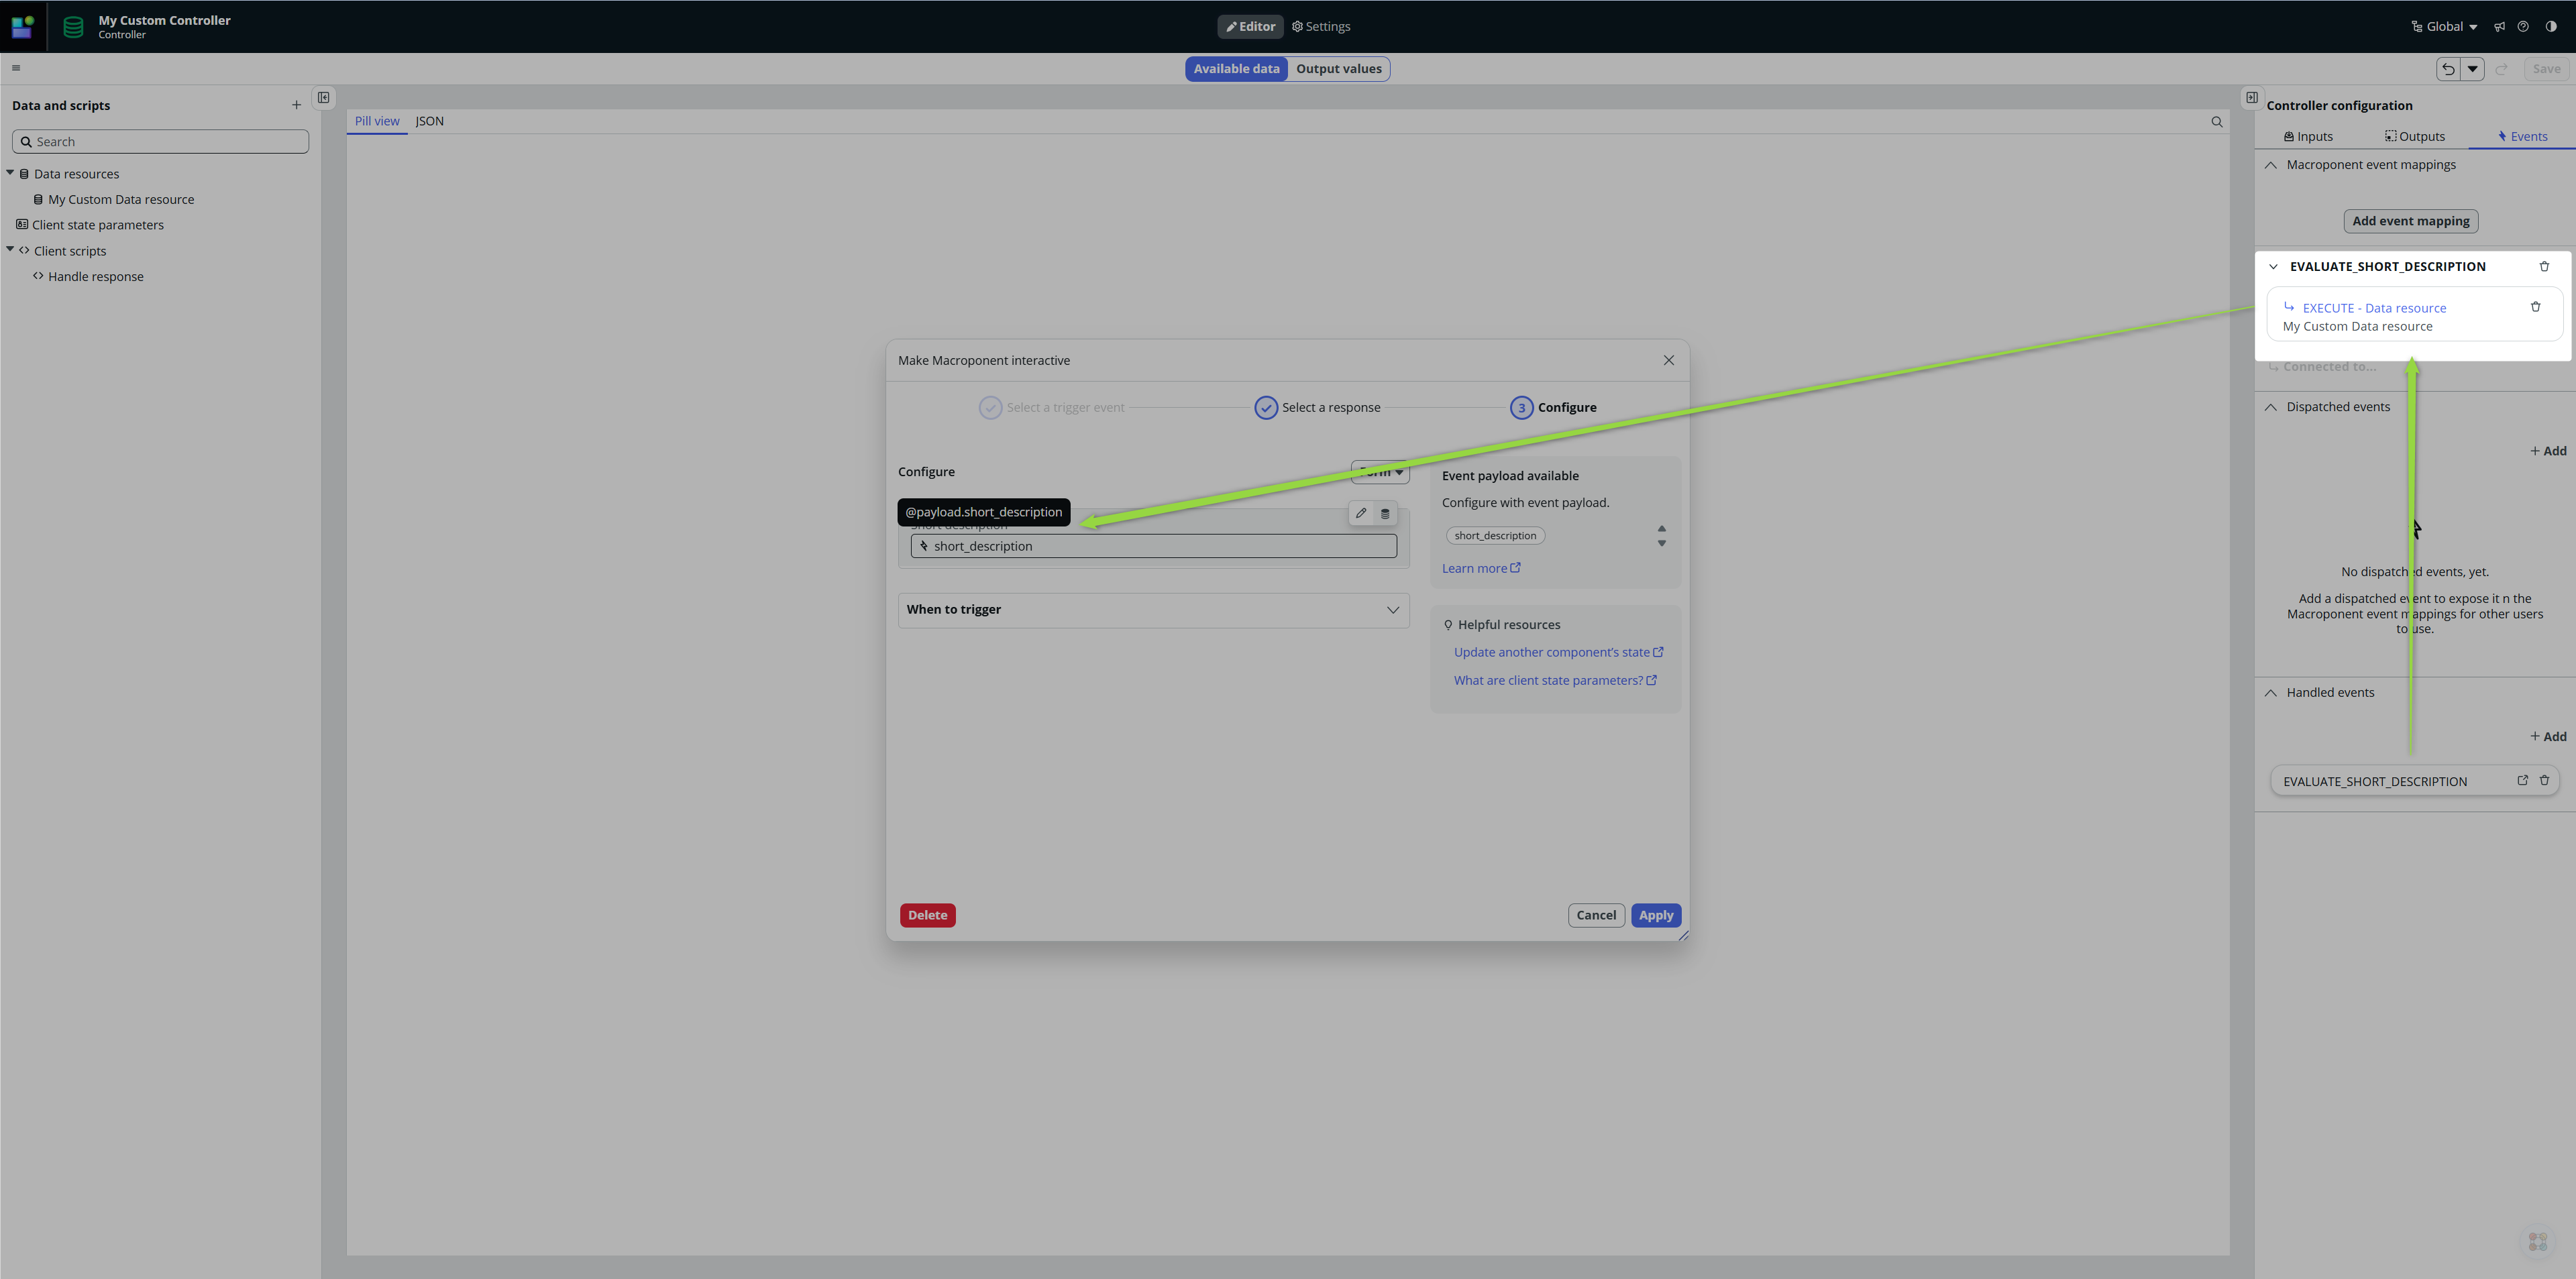Screen dimensions: 2576x1279
Task: Select the Available data toggle
Action: pos(1236,69)
